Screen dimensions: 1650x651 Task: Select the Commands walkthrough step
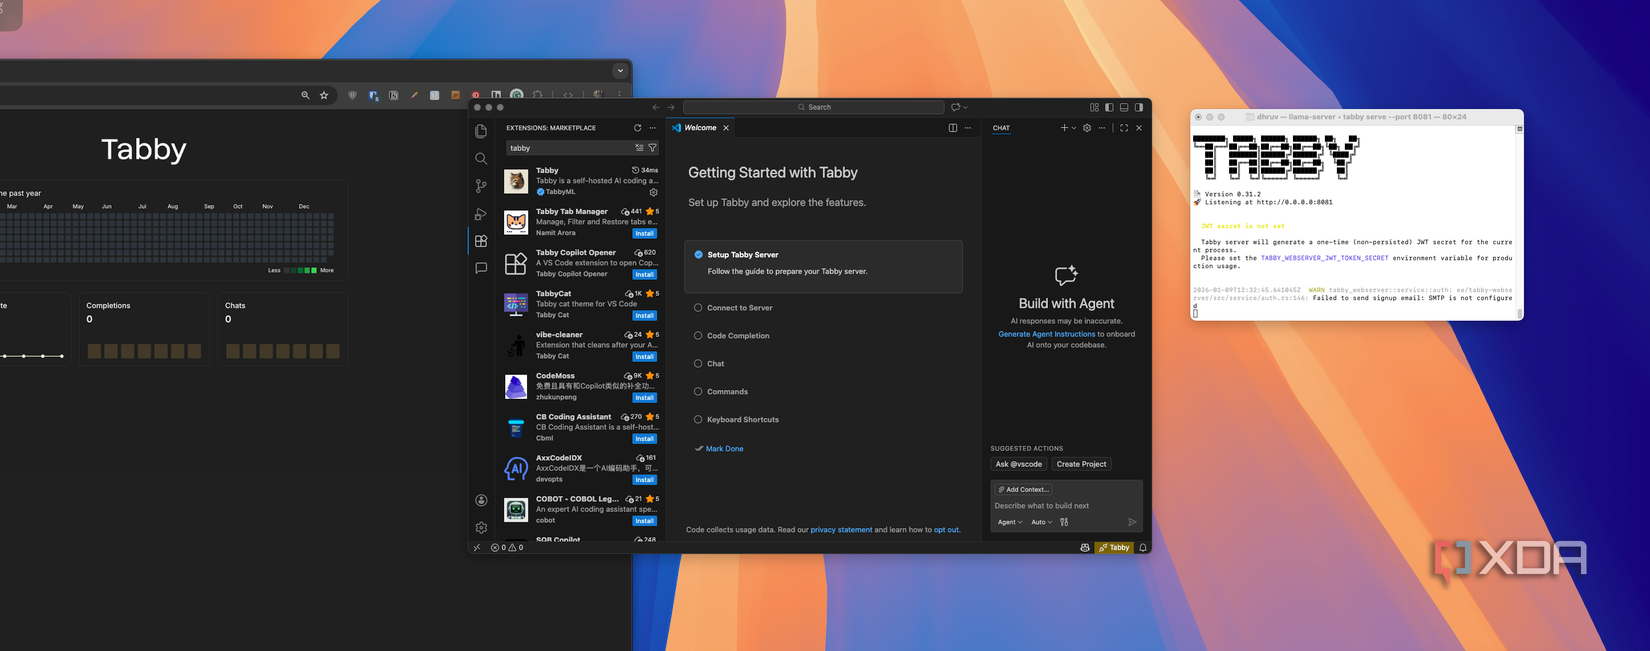coord(721,392)
